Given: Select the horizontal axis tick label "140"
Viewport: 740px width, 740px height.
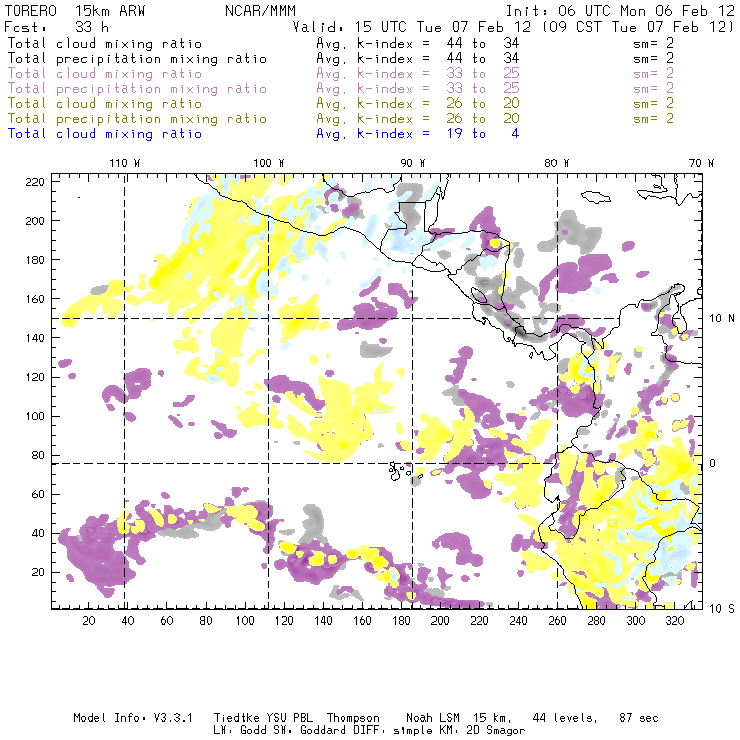Looking at the screenshot, I should (323, 621).
